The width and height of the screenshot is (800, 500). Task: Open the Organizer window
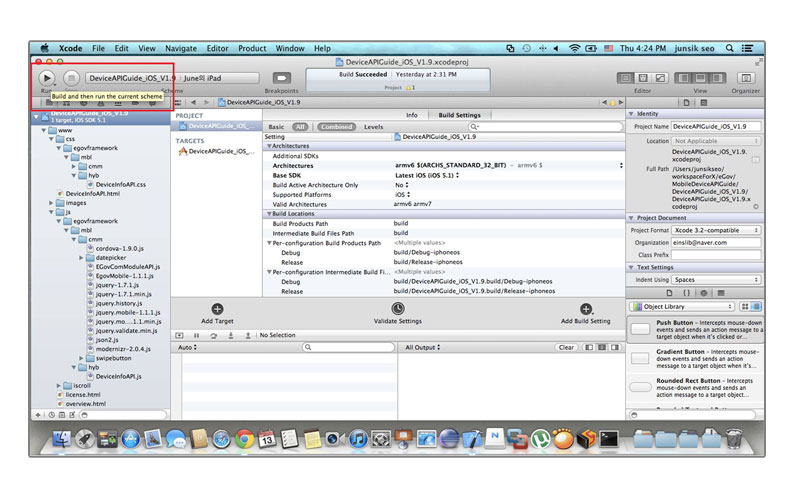click(745, 77)
